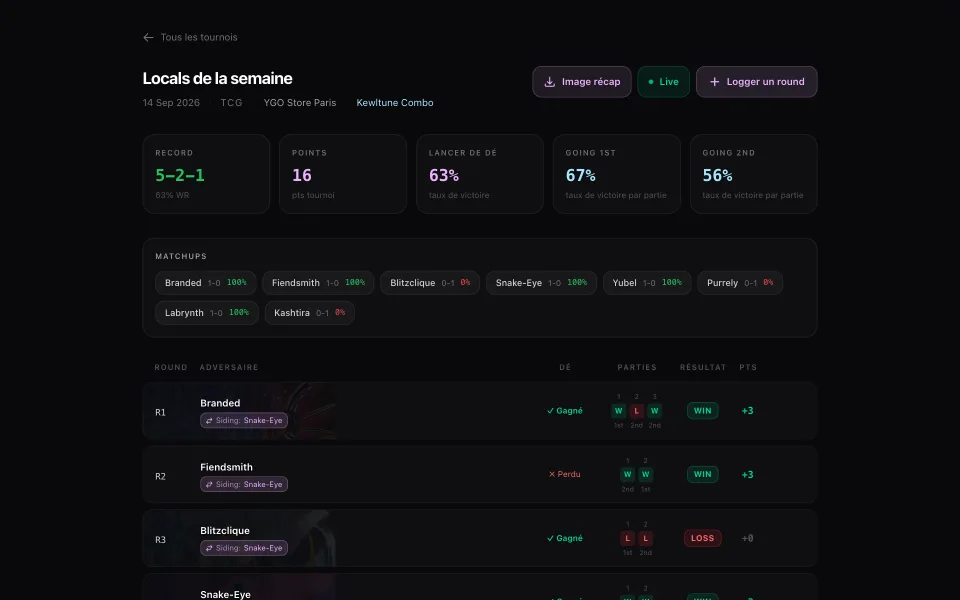
Task: Select game 2 L chip in the Blitzclique row
Action: 645,538
